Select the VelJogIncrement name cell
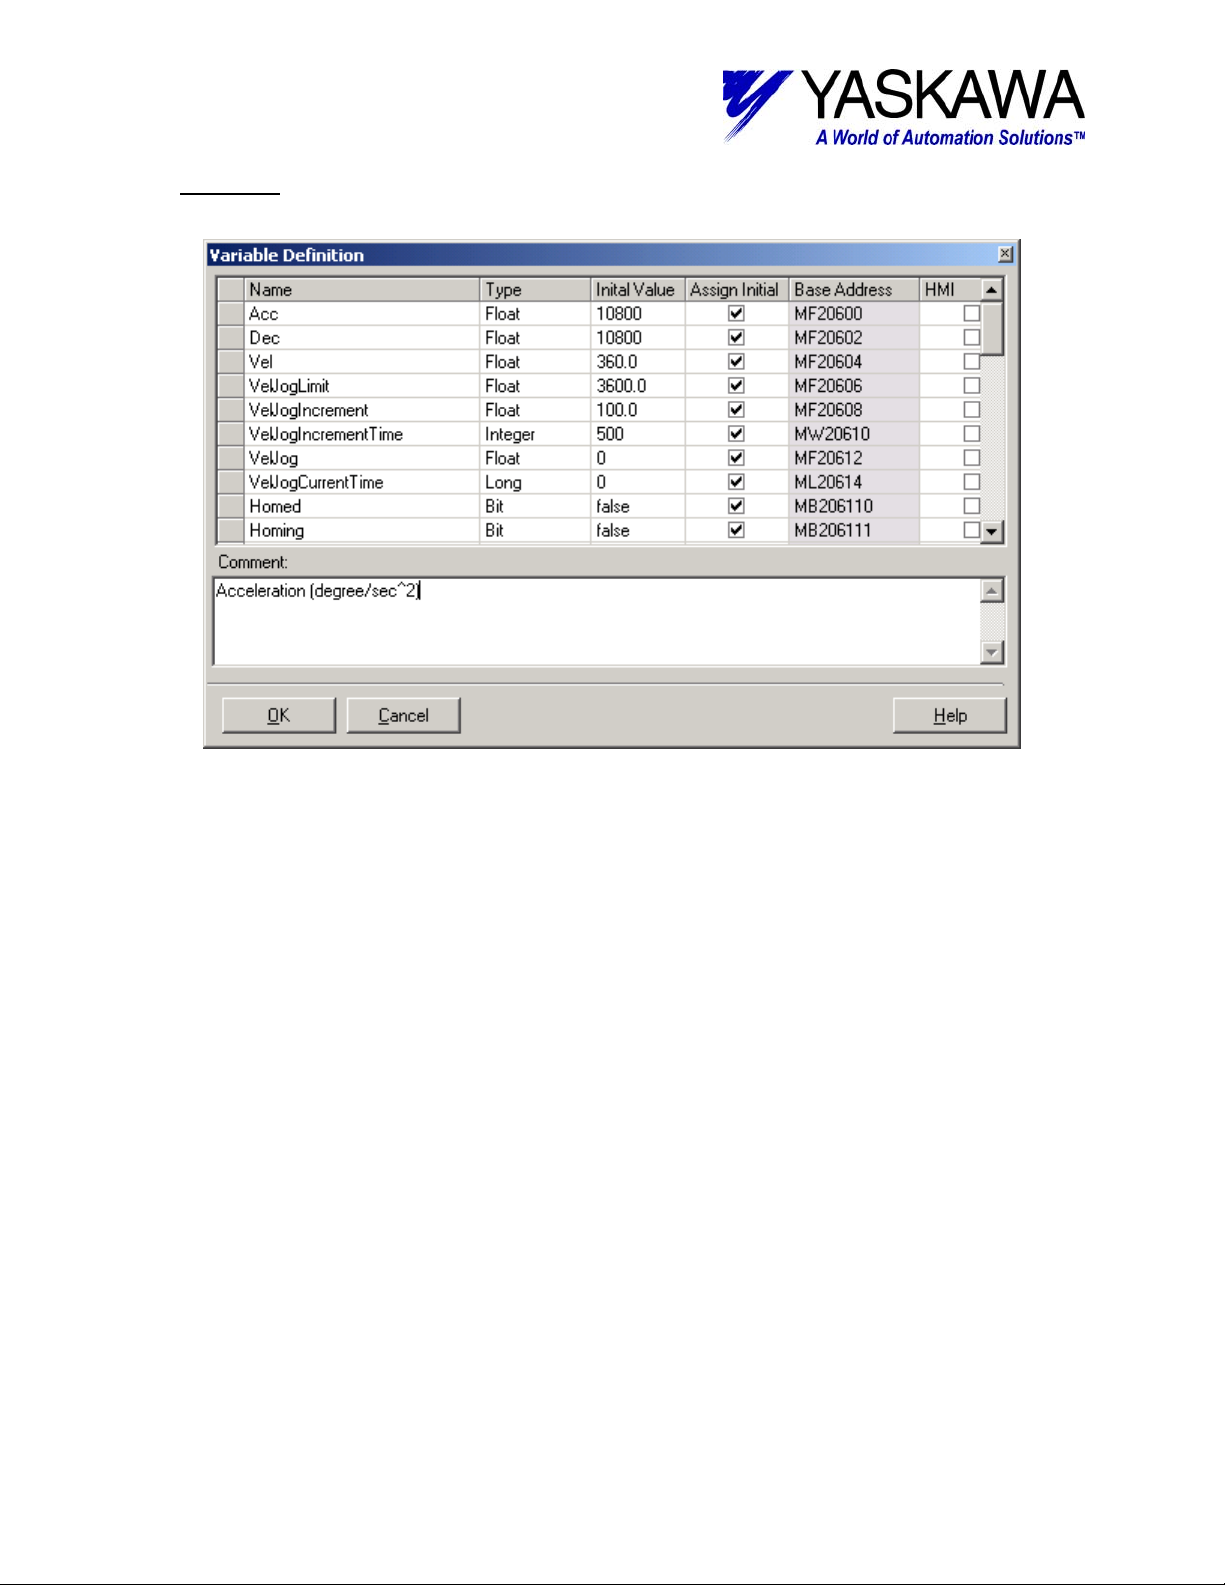The width and height of the screenshot is (1225, 1585). (x=362, y=409)
